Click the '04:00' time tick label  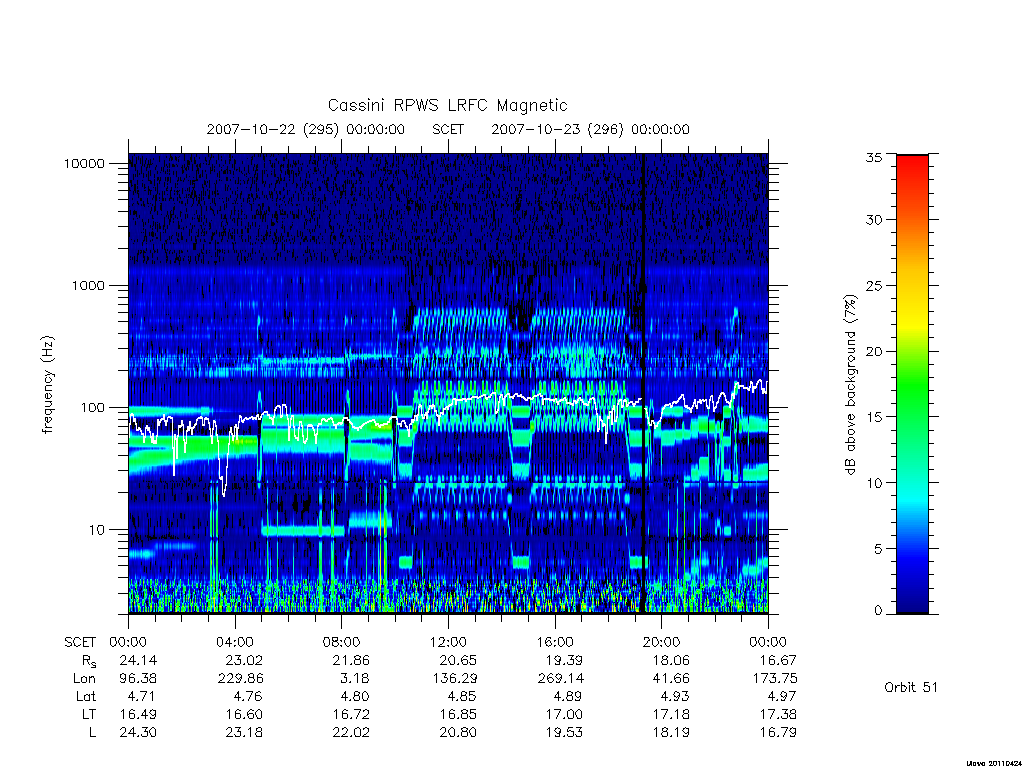click(x=234, y=642)
